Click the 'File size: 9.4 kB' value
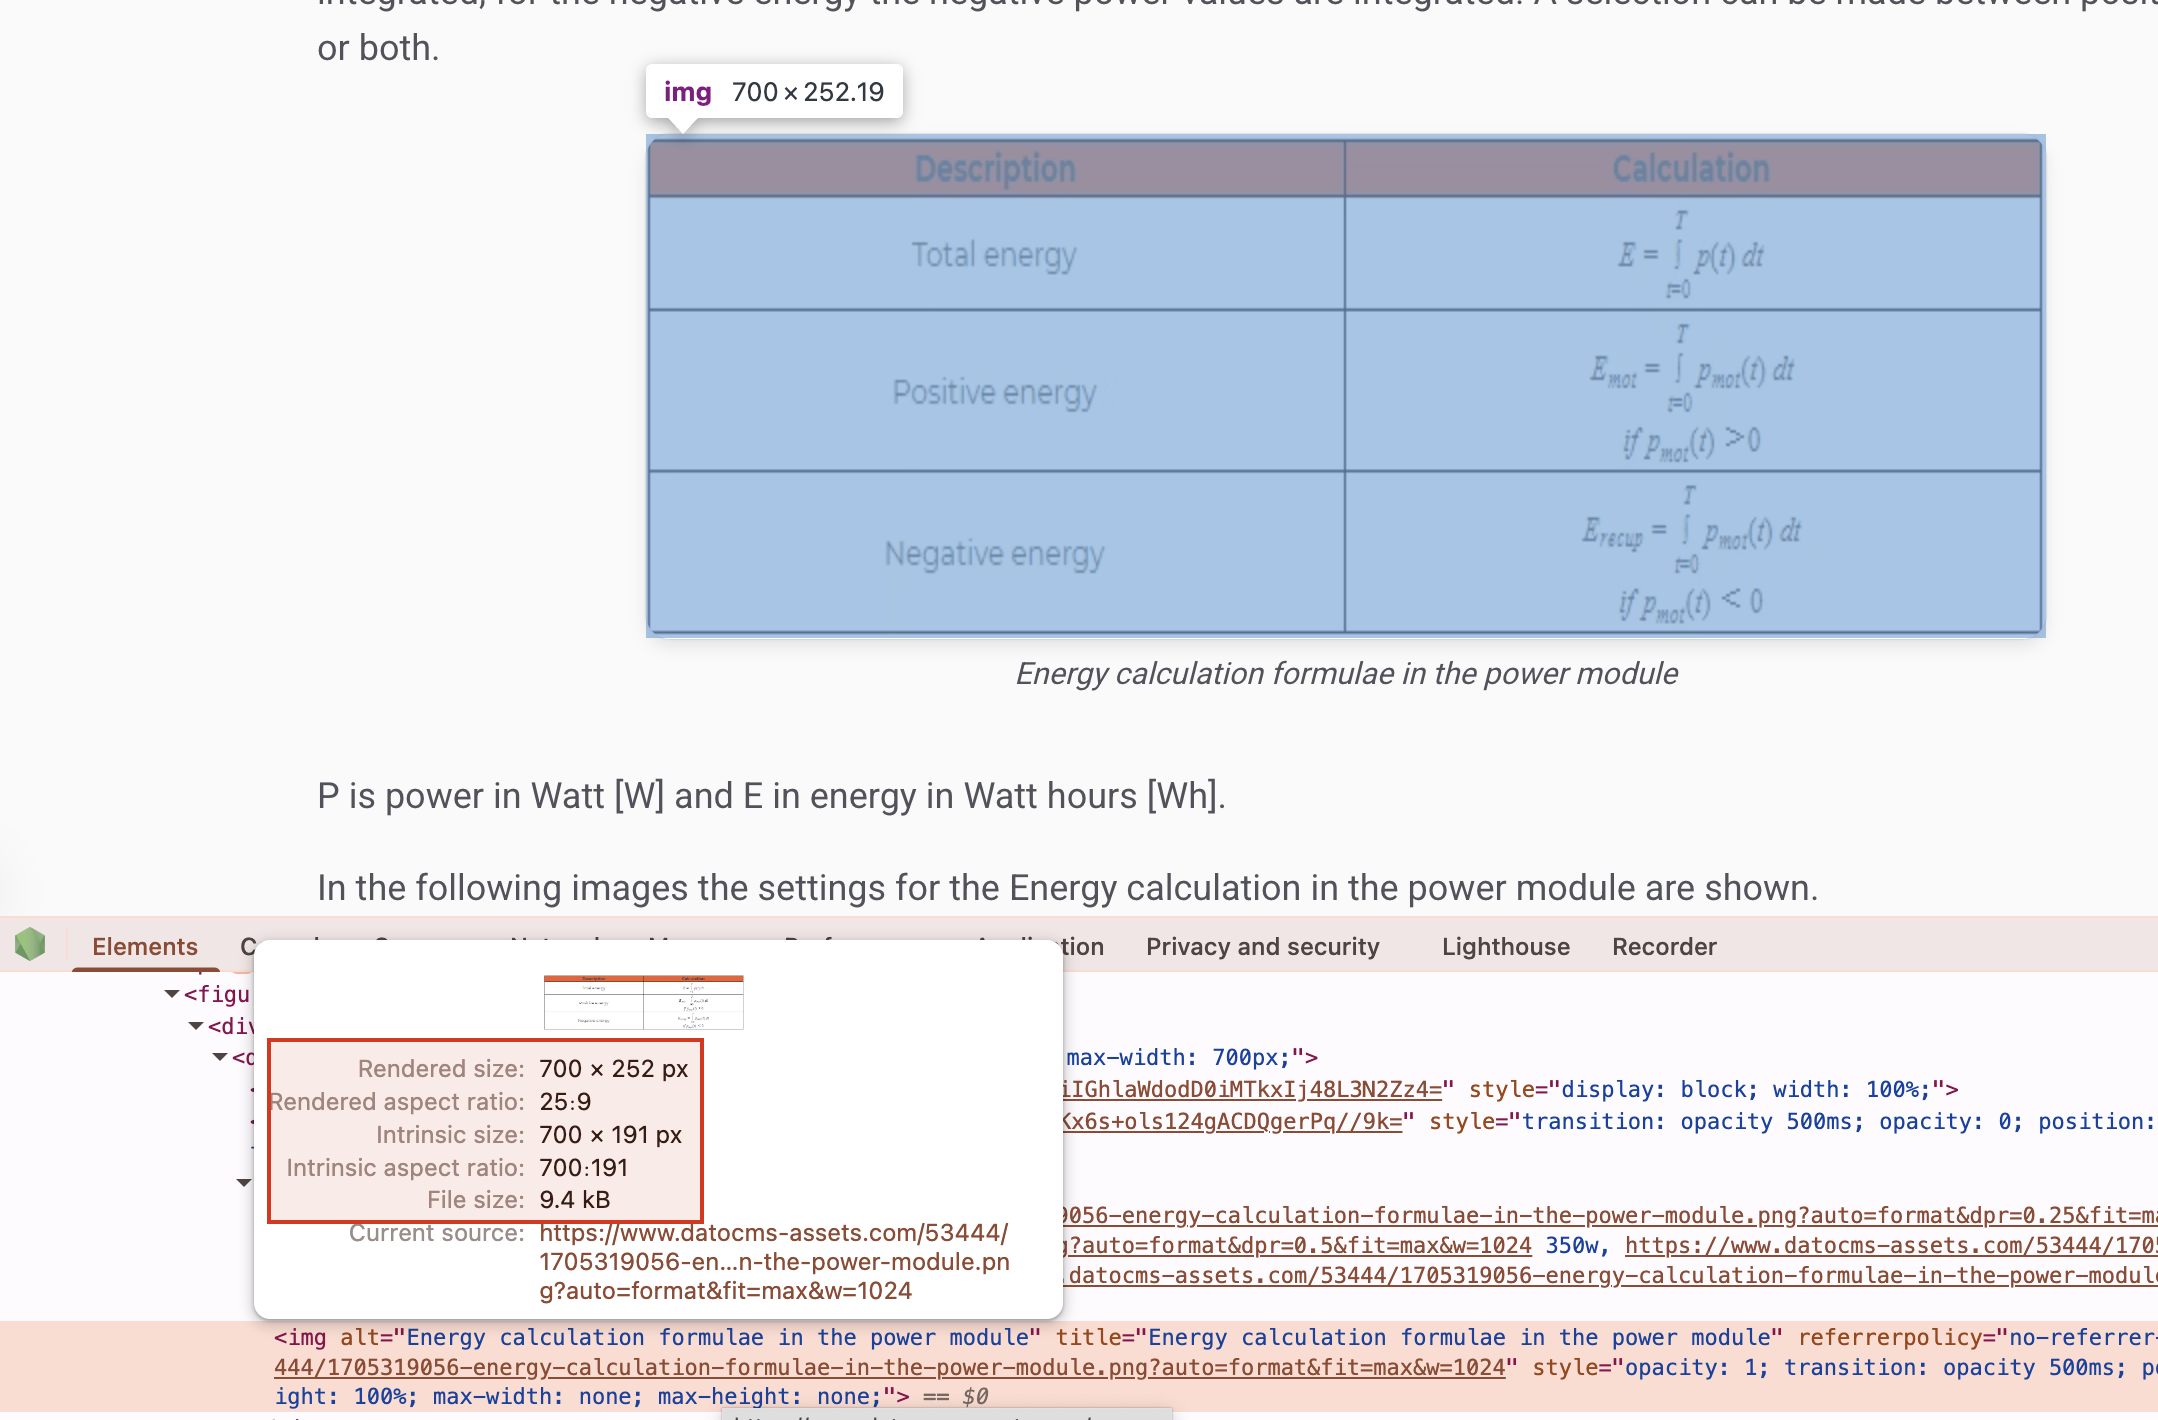Image resolution: width=2158 pixels, height=1420 pixels. 574,1199
